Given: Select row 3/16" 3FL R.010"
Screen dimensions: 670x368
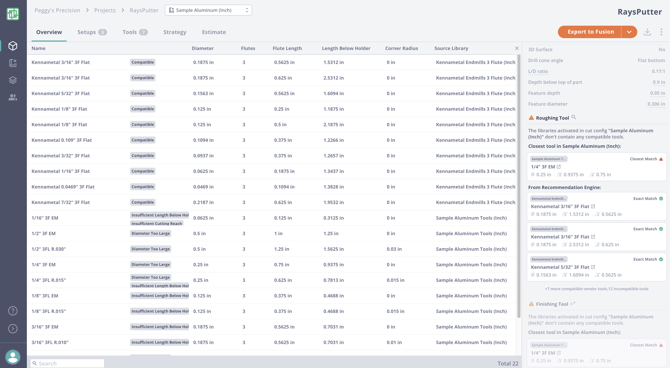Looking at the screenshot, I should pos(272,342).
